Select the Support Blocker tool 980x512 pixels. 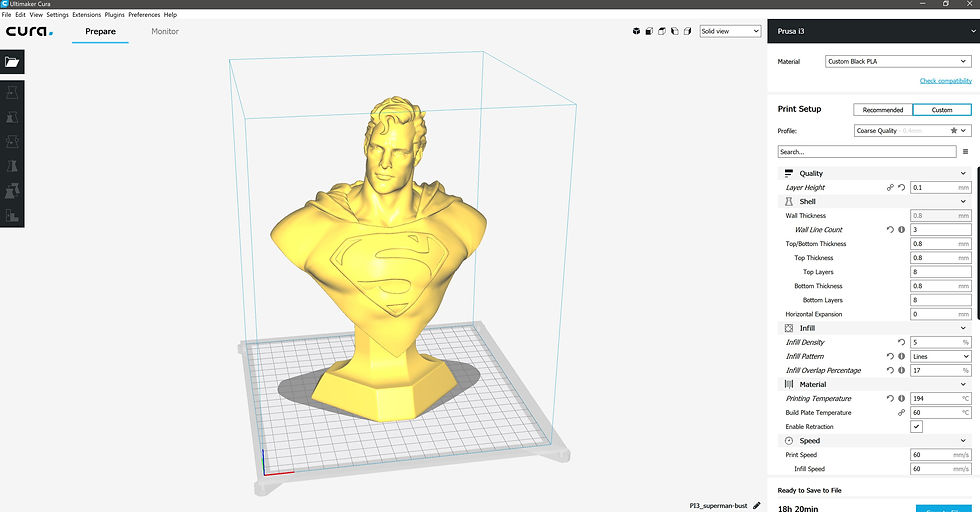(x=12, y=216)
